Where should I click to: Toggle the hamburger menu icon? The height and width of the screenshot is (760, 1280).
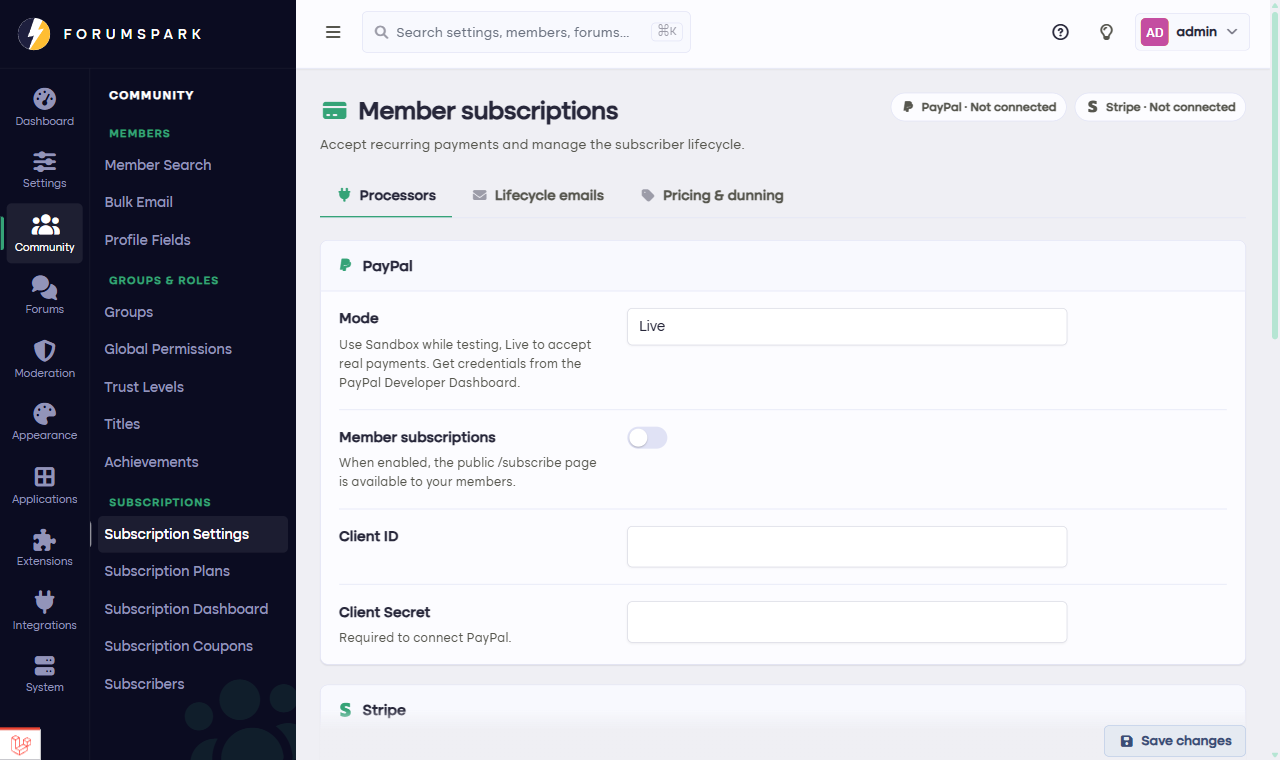[333, 32]
